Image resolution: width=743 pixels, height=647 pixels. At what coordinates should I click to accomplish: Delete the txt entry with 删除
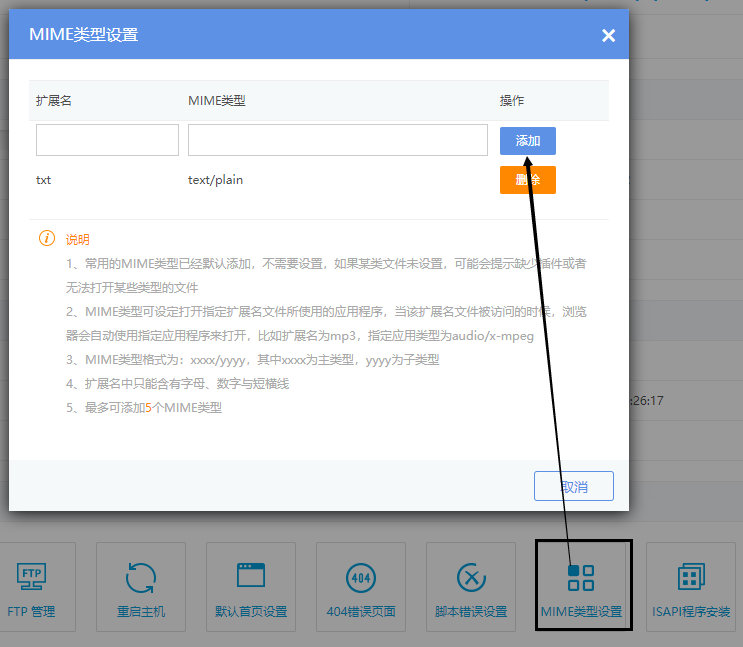tap(527, 180)
